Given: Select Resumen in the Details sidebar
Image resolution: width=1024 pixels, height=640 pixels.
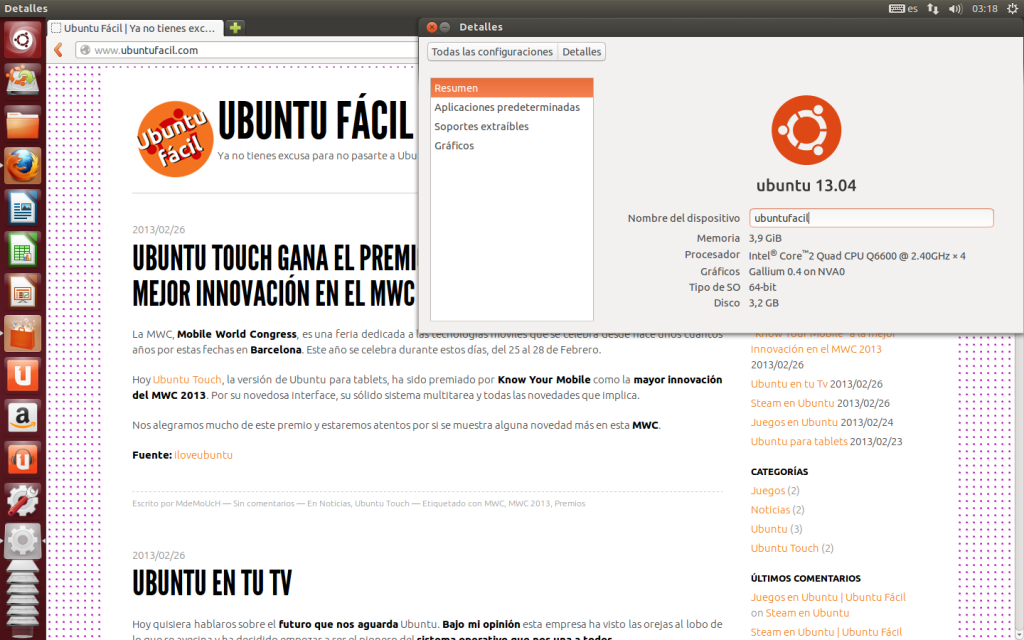Looking at the screenshot, I should 512,88.
